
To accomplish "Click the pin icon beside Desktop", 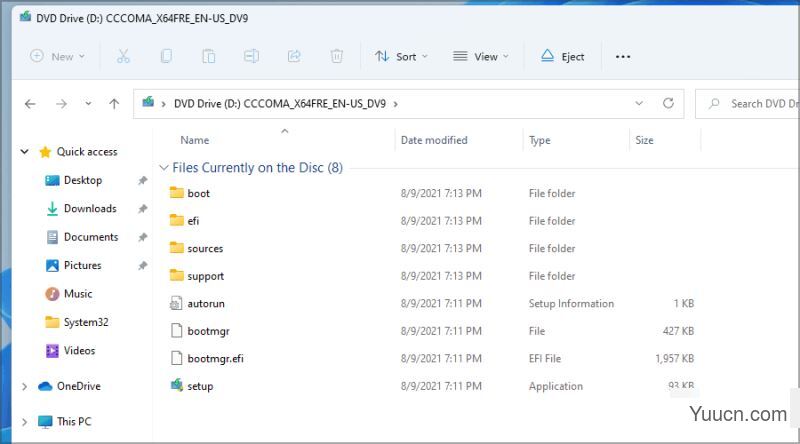I will 143,180.
